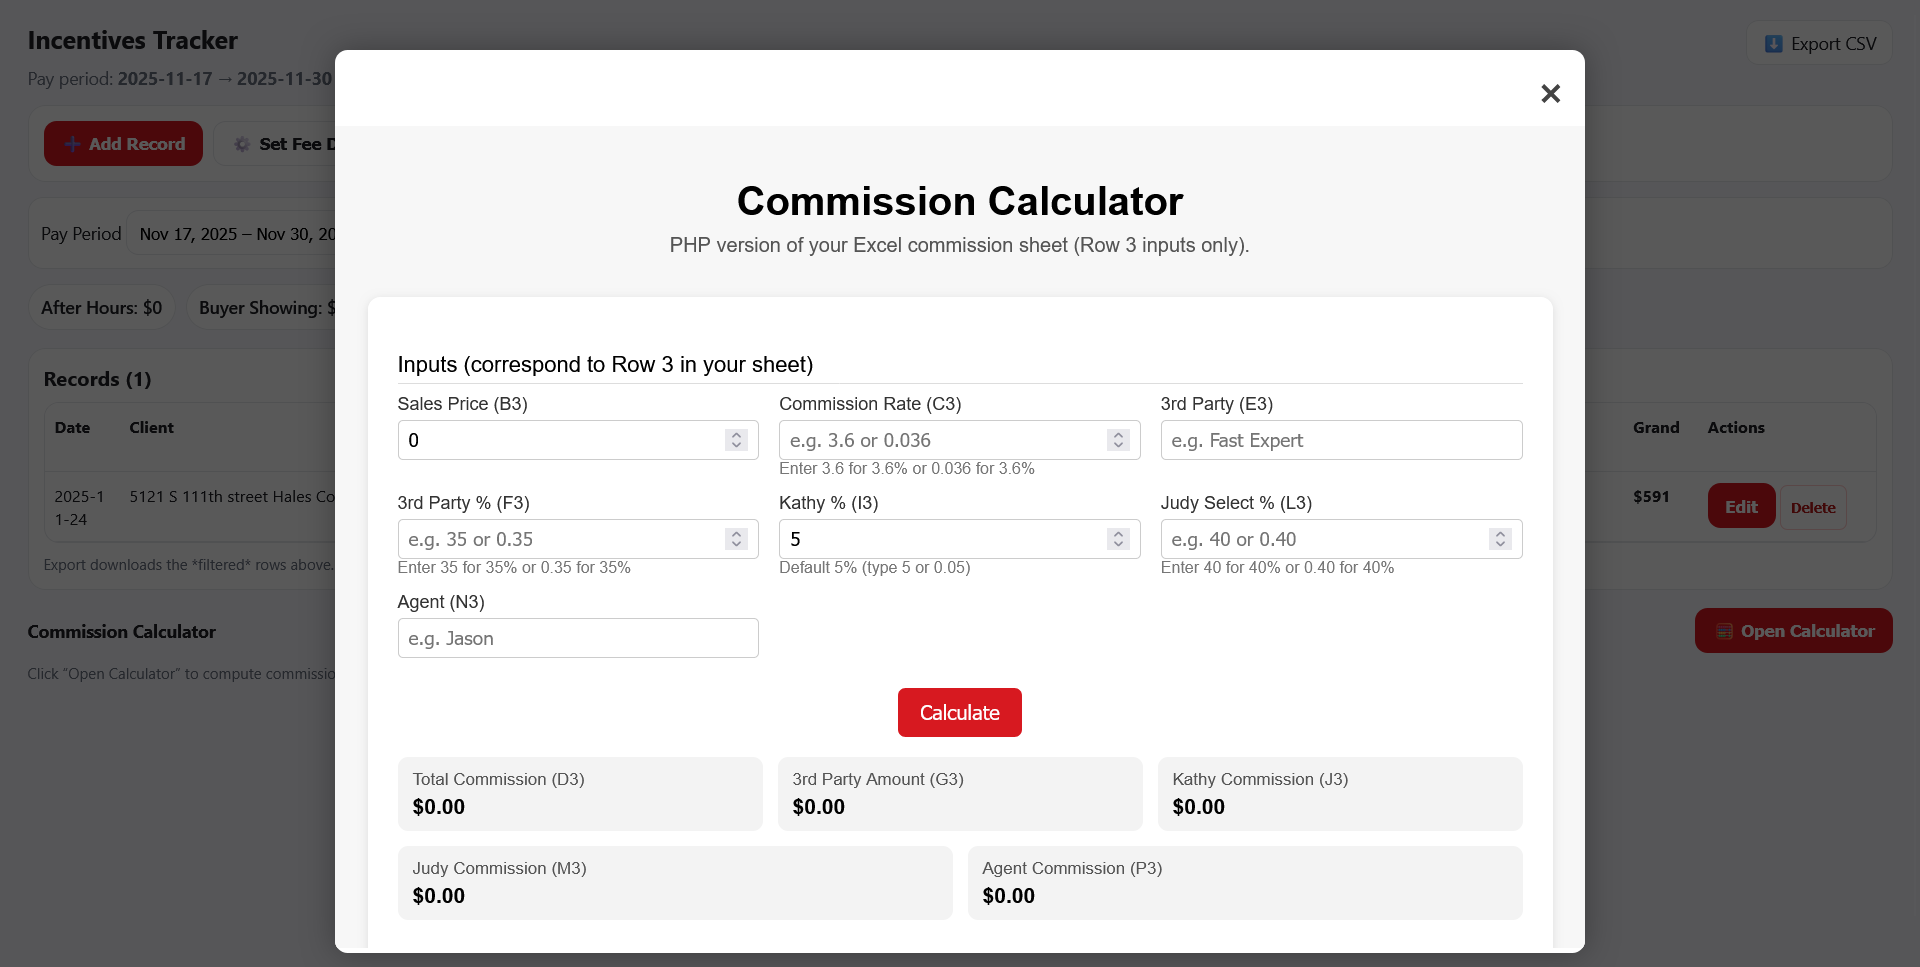Click the Judy Select % stepper arrows
1920x967 pixels.
pyautogui.click(x=1500, y=539)
